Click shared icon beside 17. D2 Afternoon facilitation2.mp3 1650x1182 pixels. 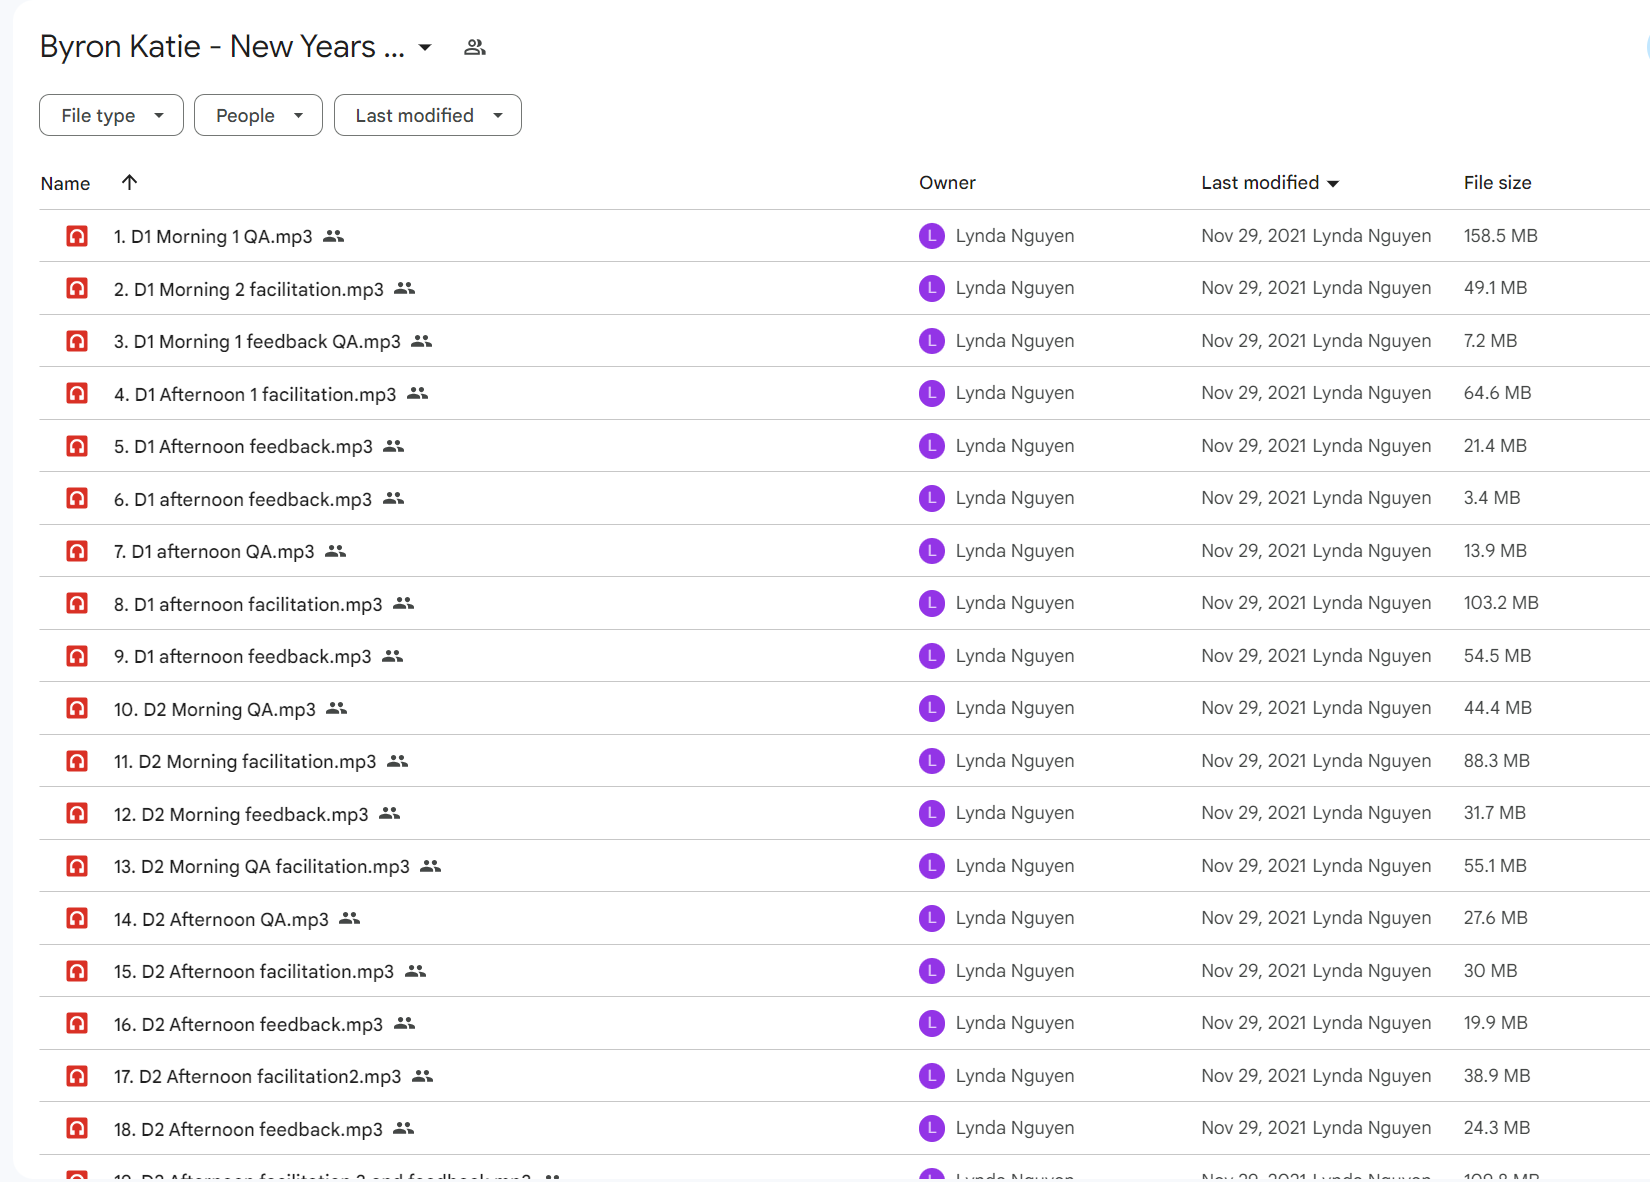(x=423, y=1076)
